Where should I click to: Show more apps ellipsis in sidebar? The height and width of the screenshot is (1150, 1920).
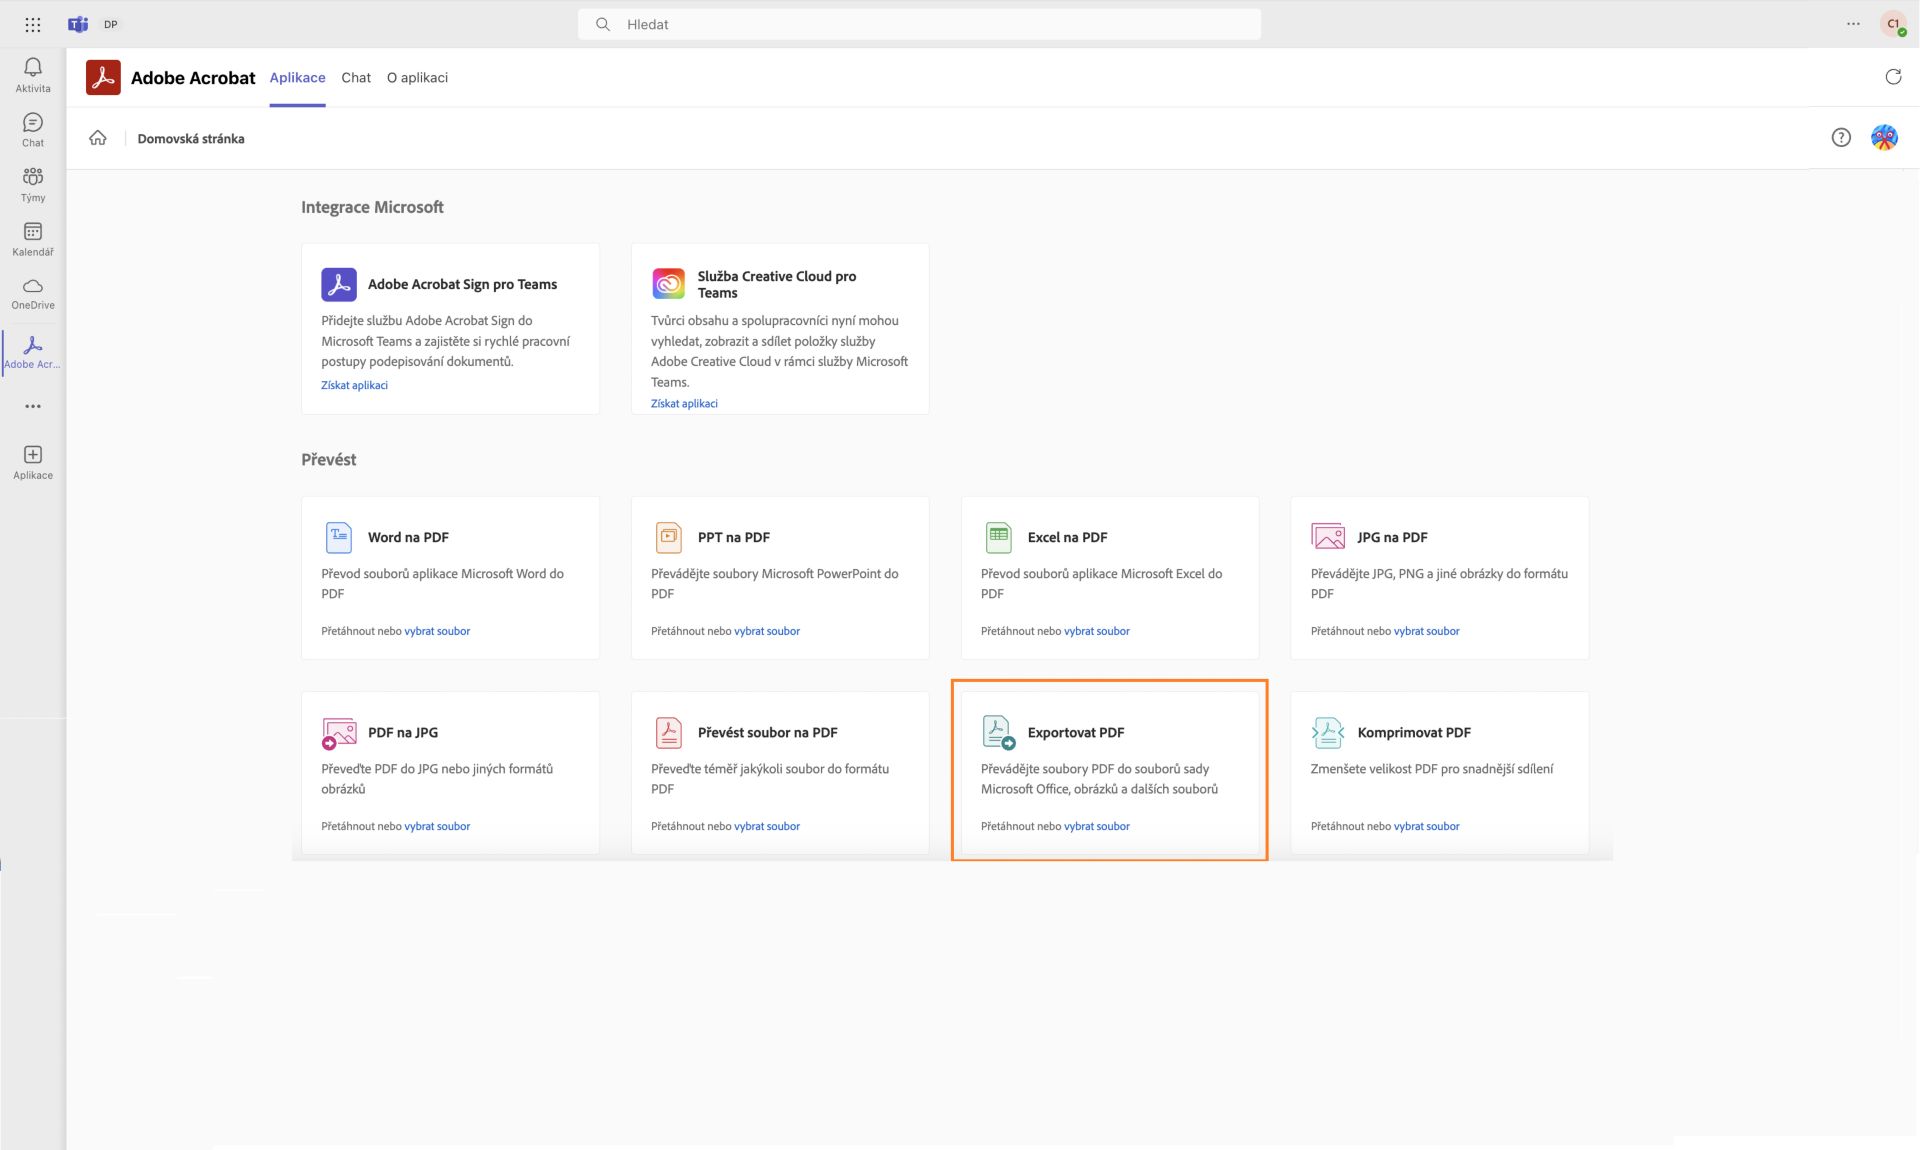tap(33, 406)
